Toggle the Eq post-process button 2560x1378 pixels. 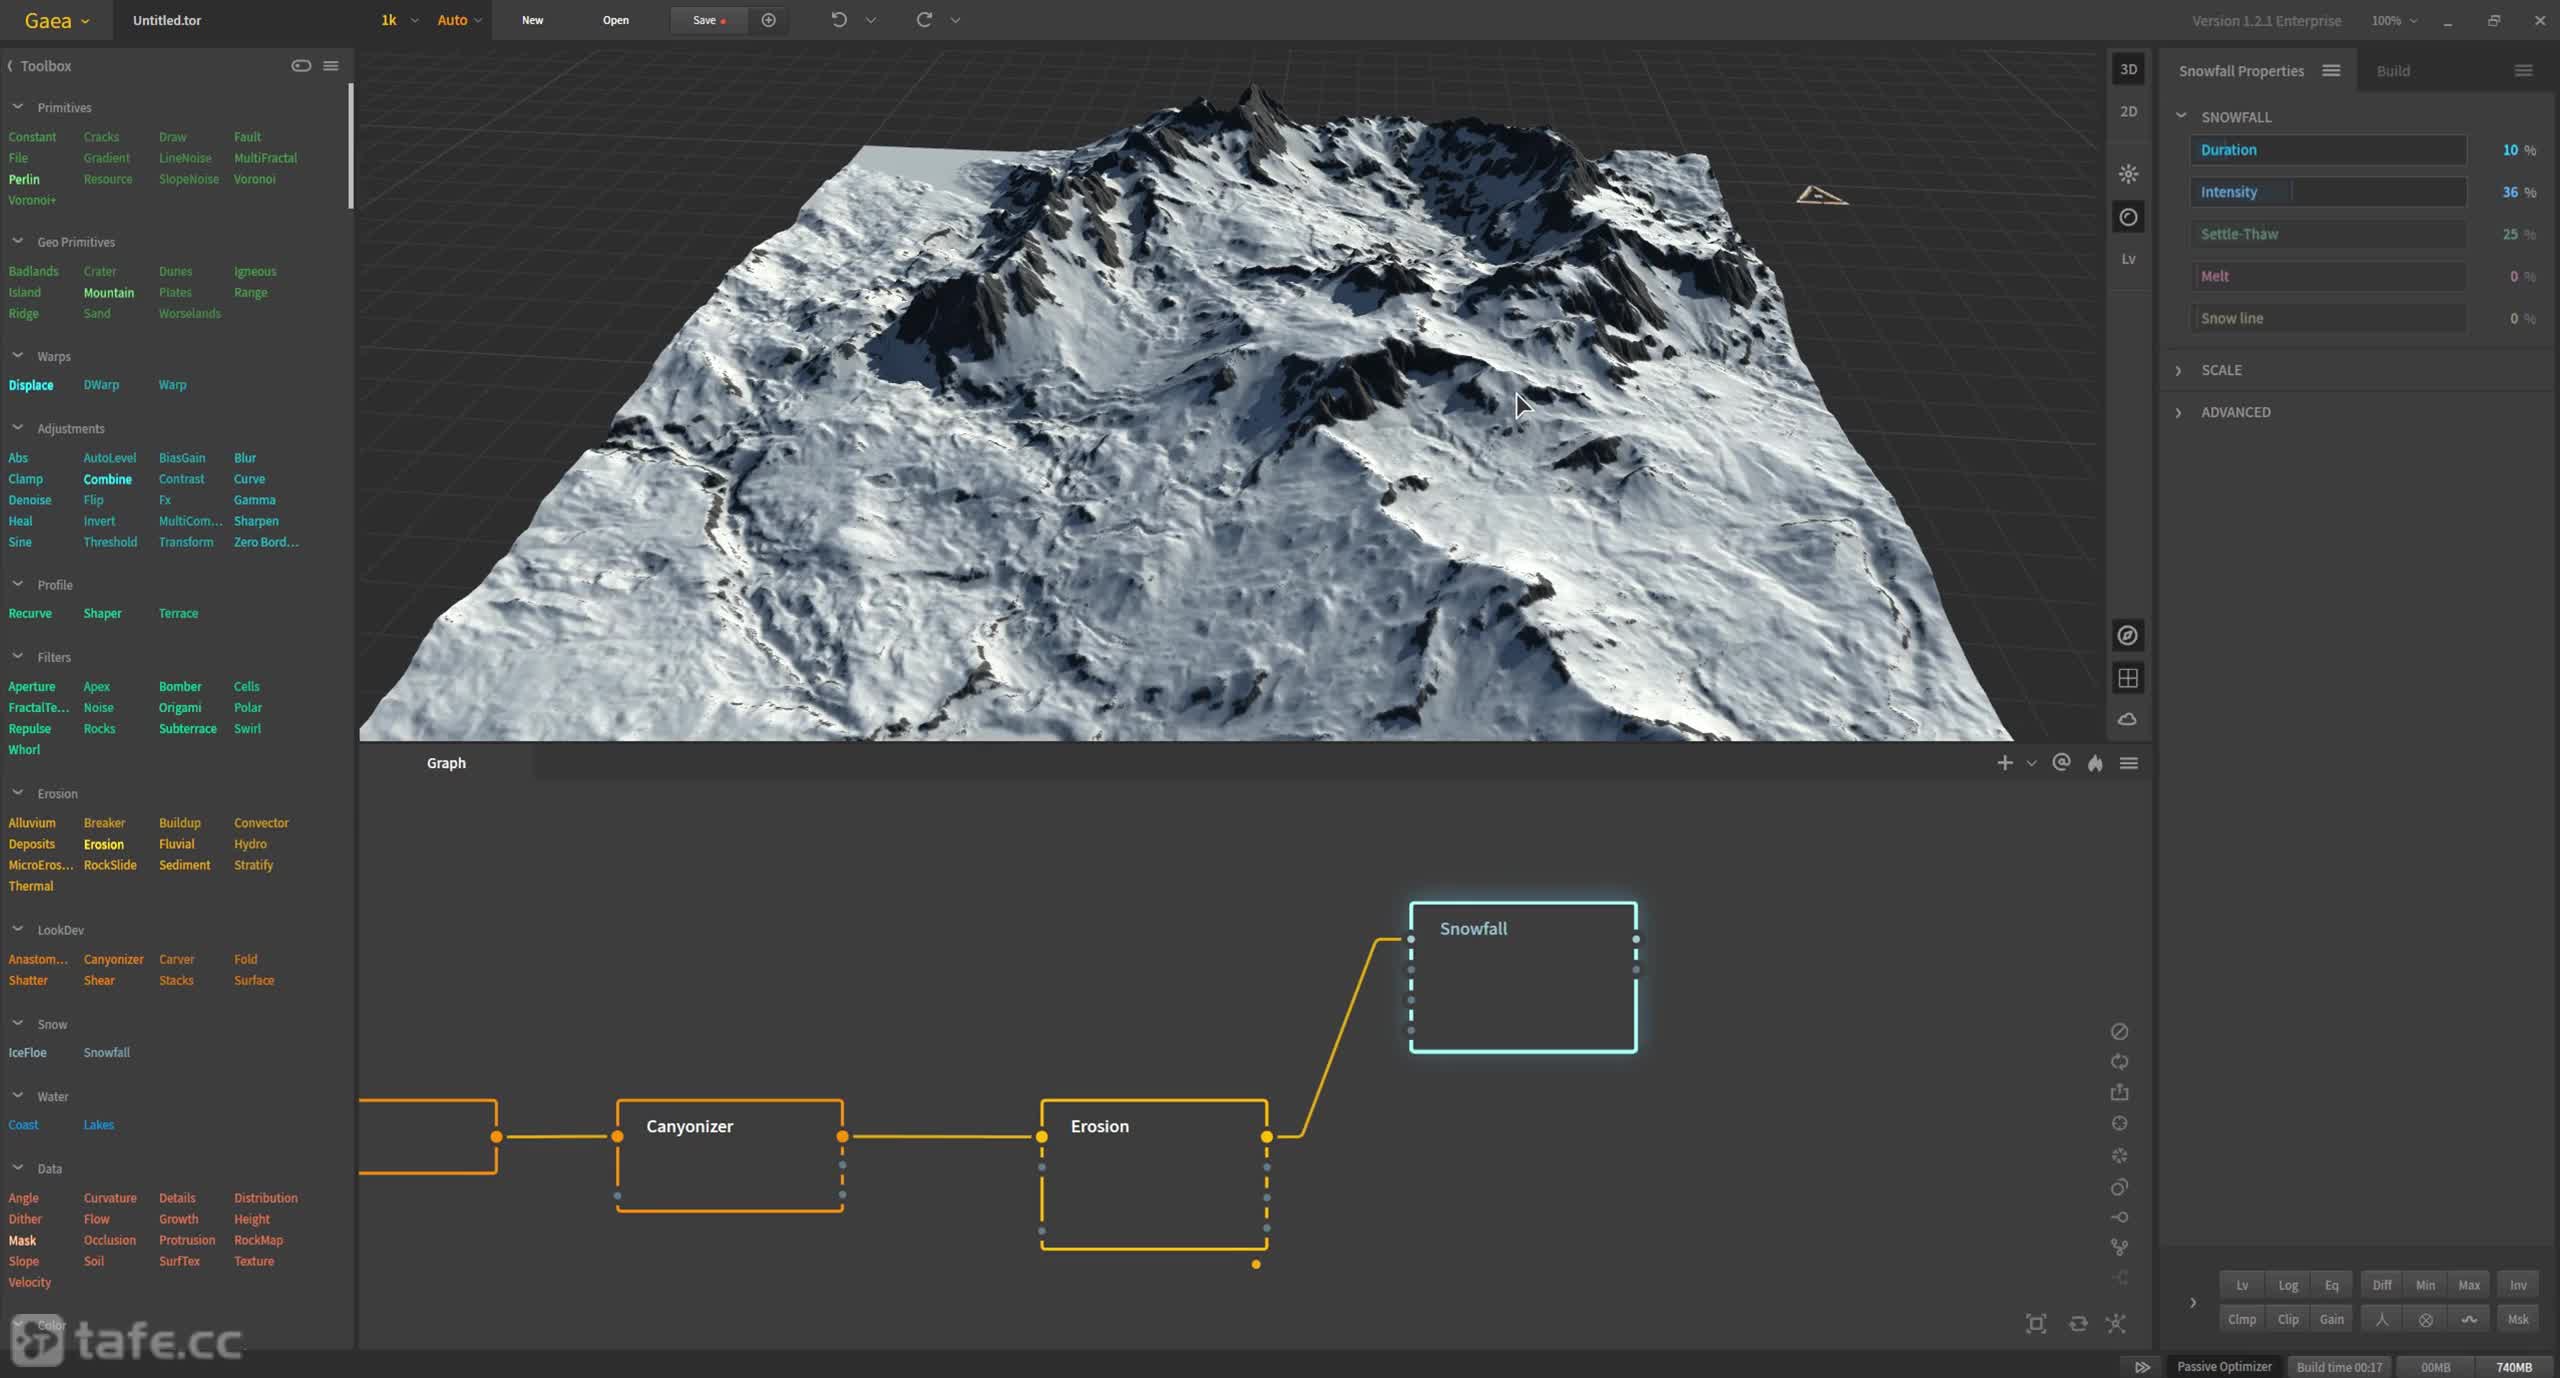2331,1286
